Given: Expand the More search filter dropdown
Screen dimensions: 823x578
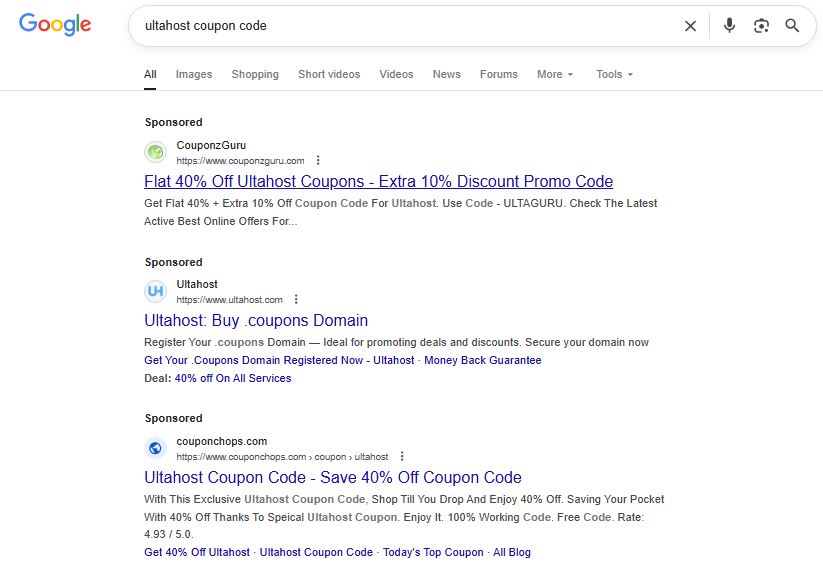Looking at the screenshot, I should [x=555, y=74].
